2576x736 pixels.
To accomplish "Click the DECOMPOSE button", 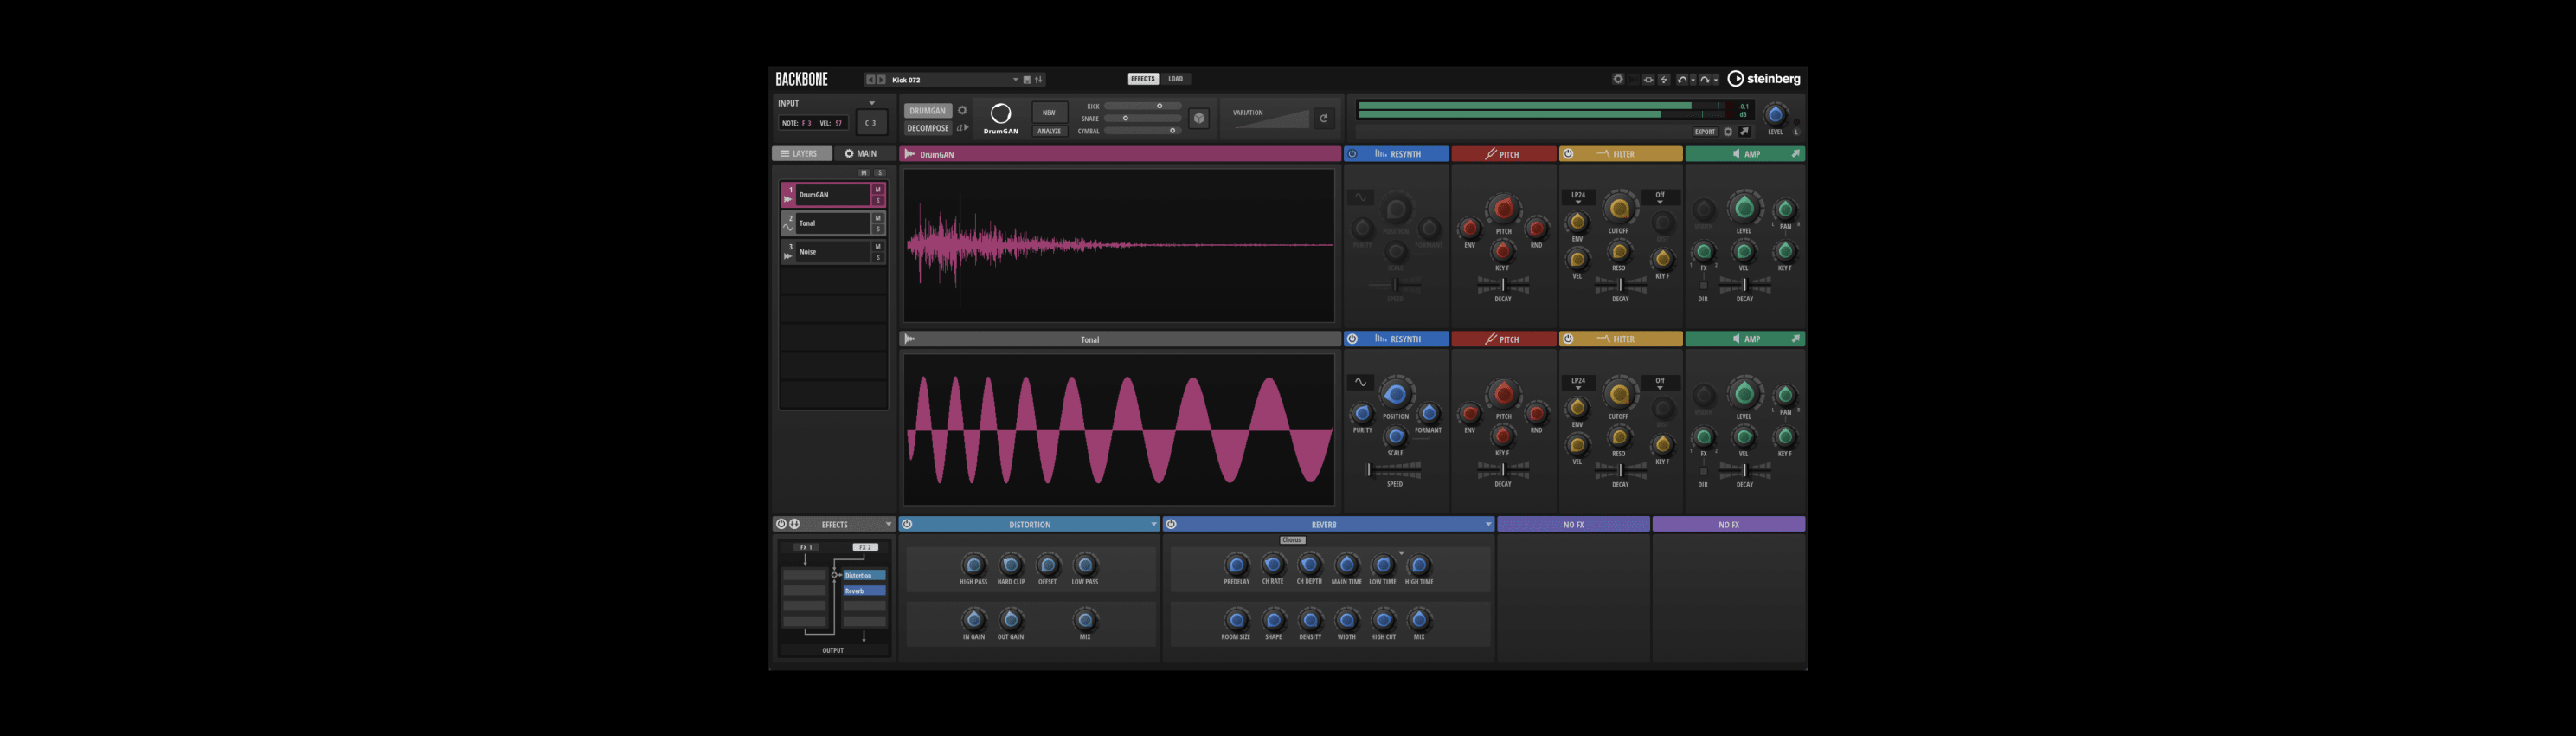I will 929,128.
